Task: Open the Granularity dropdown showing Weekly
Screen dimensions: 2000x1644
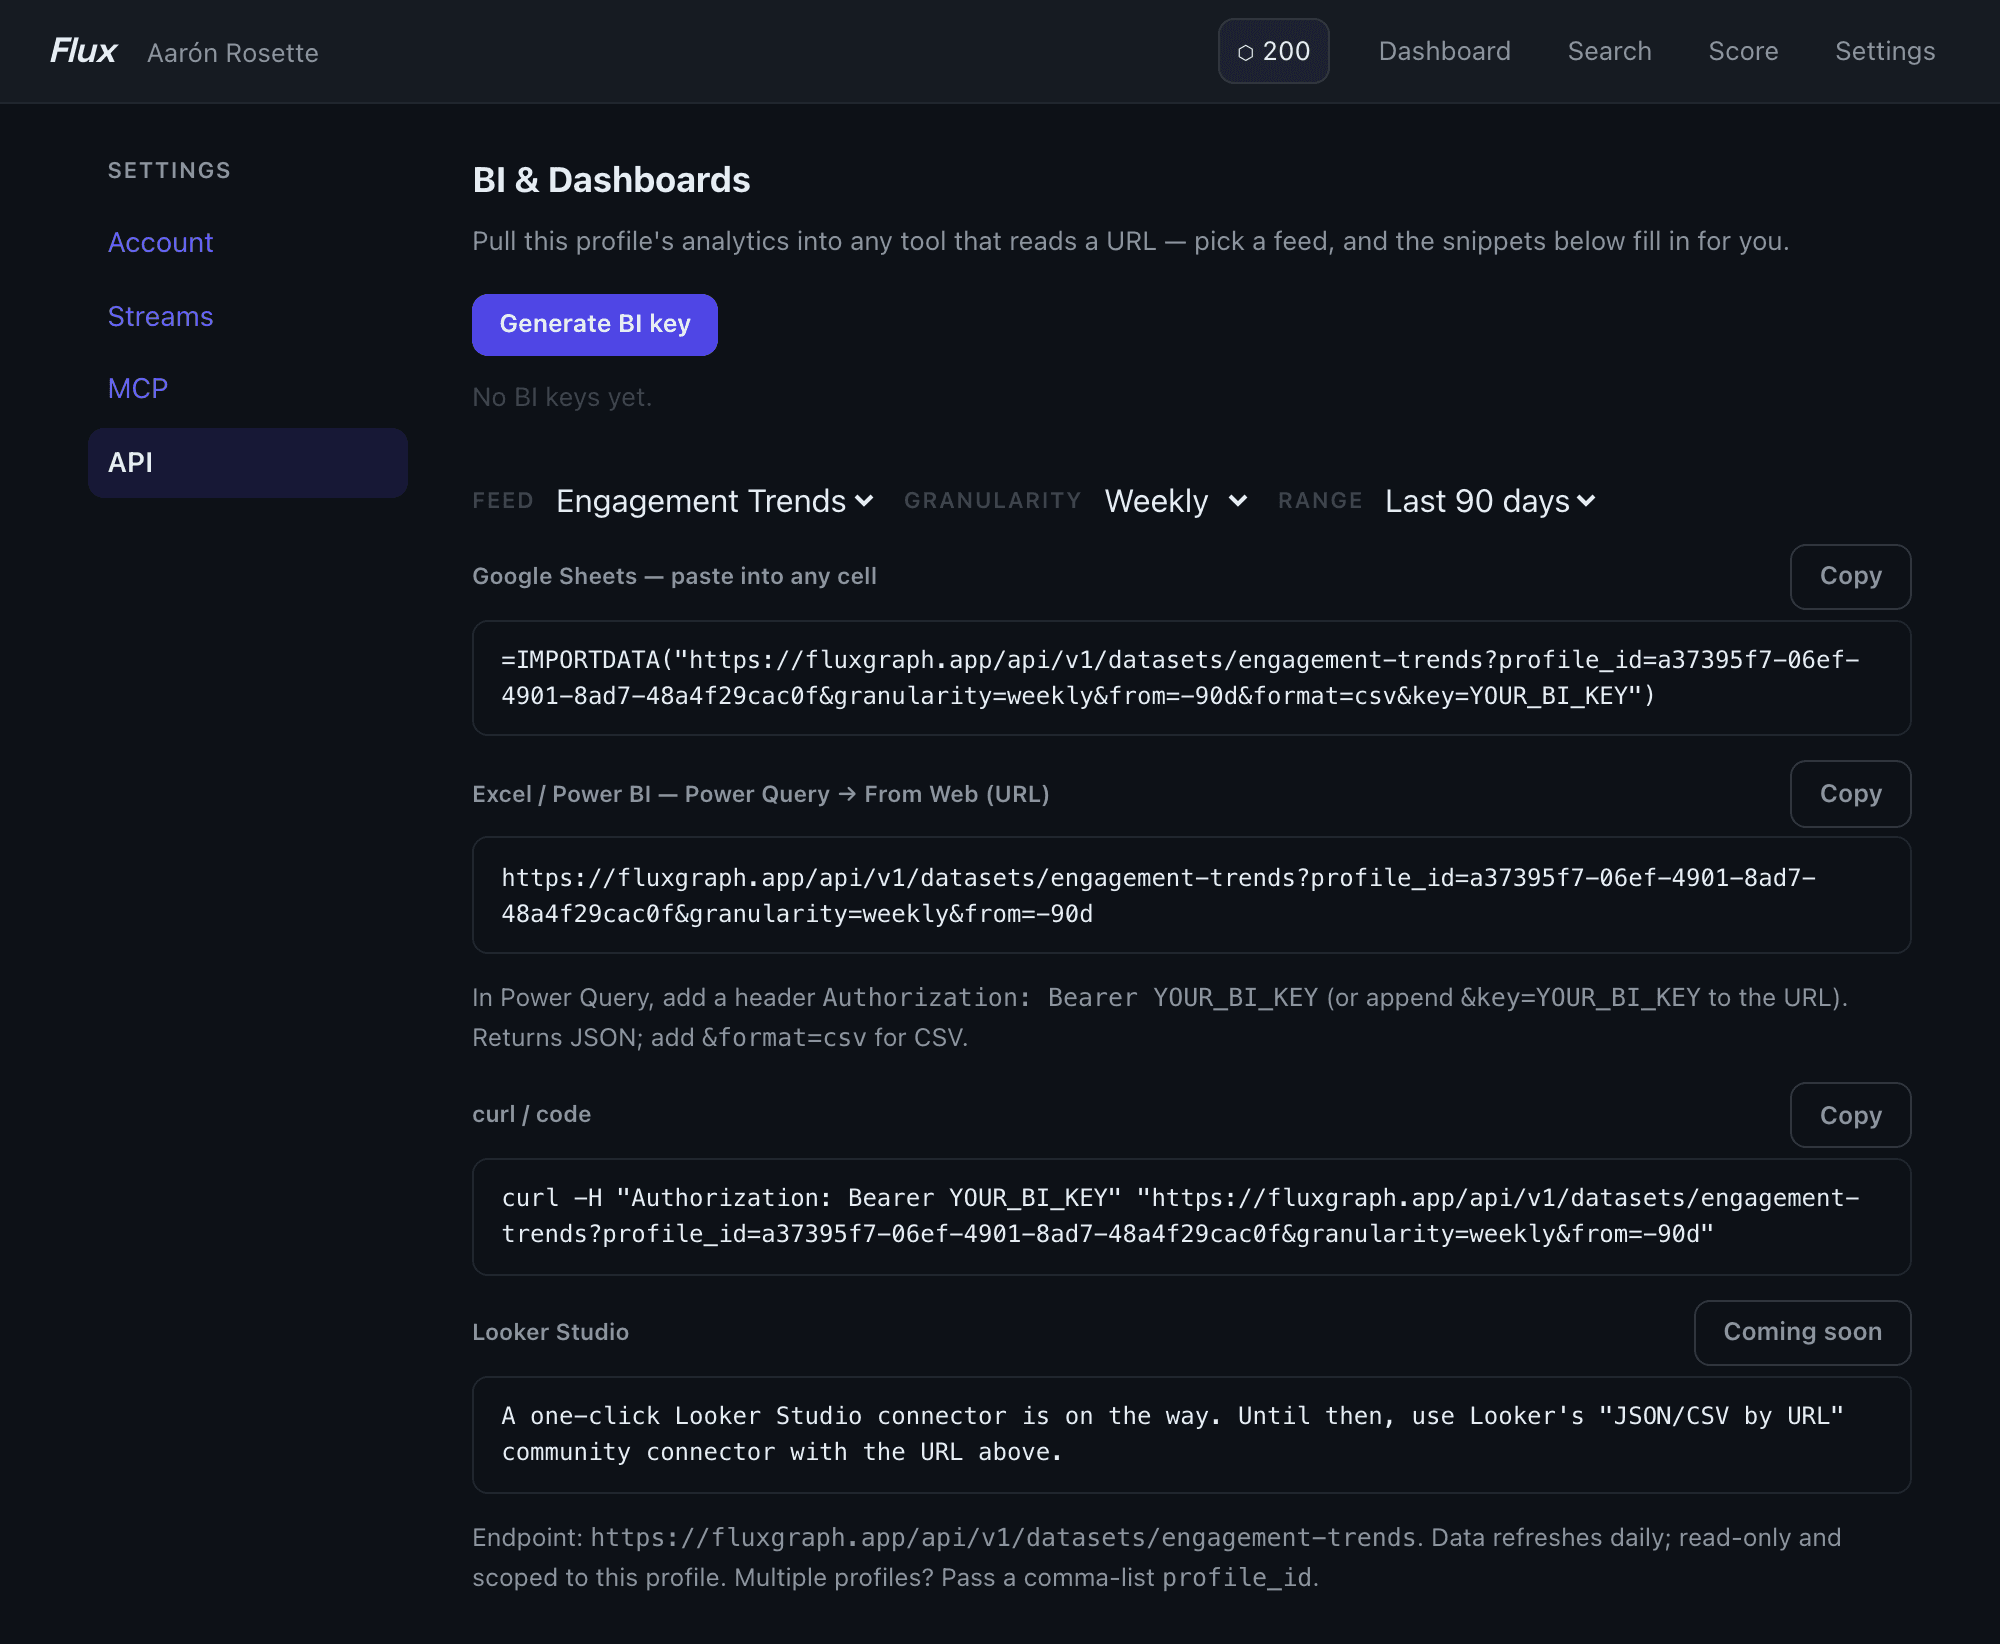Action: click(1176, 501)
